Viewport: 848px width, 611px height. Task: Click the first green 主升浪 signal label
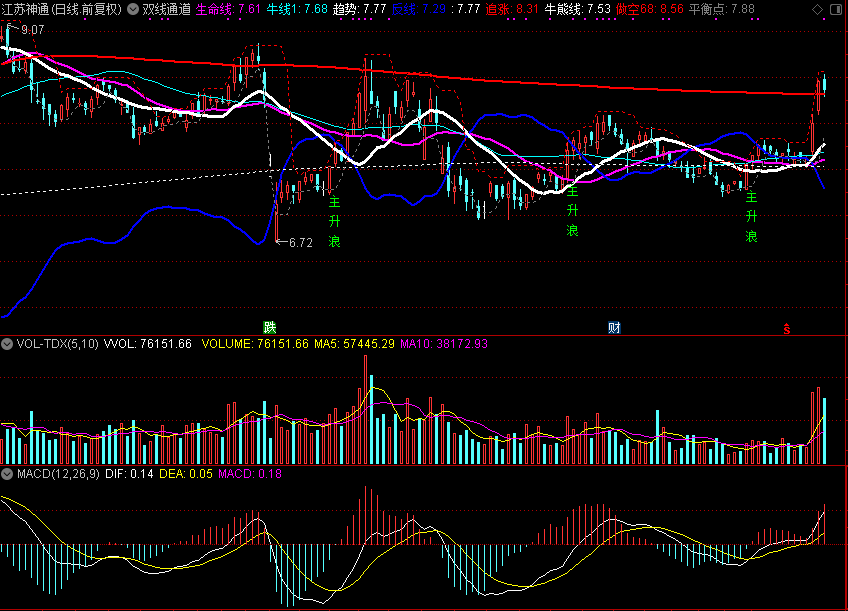point(335,222)
